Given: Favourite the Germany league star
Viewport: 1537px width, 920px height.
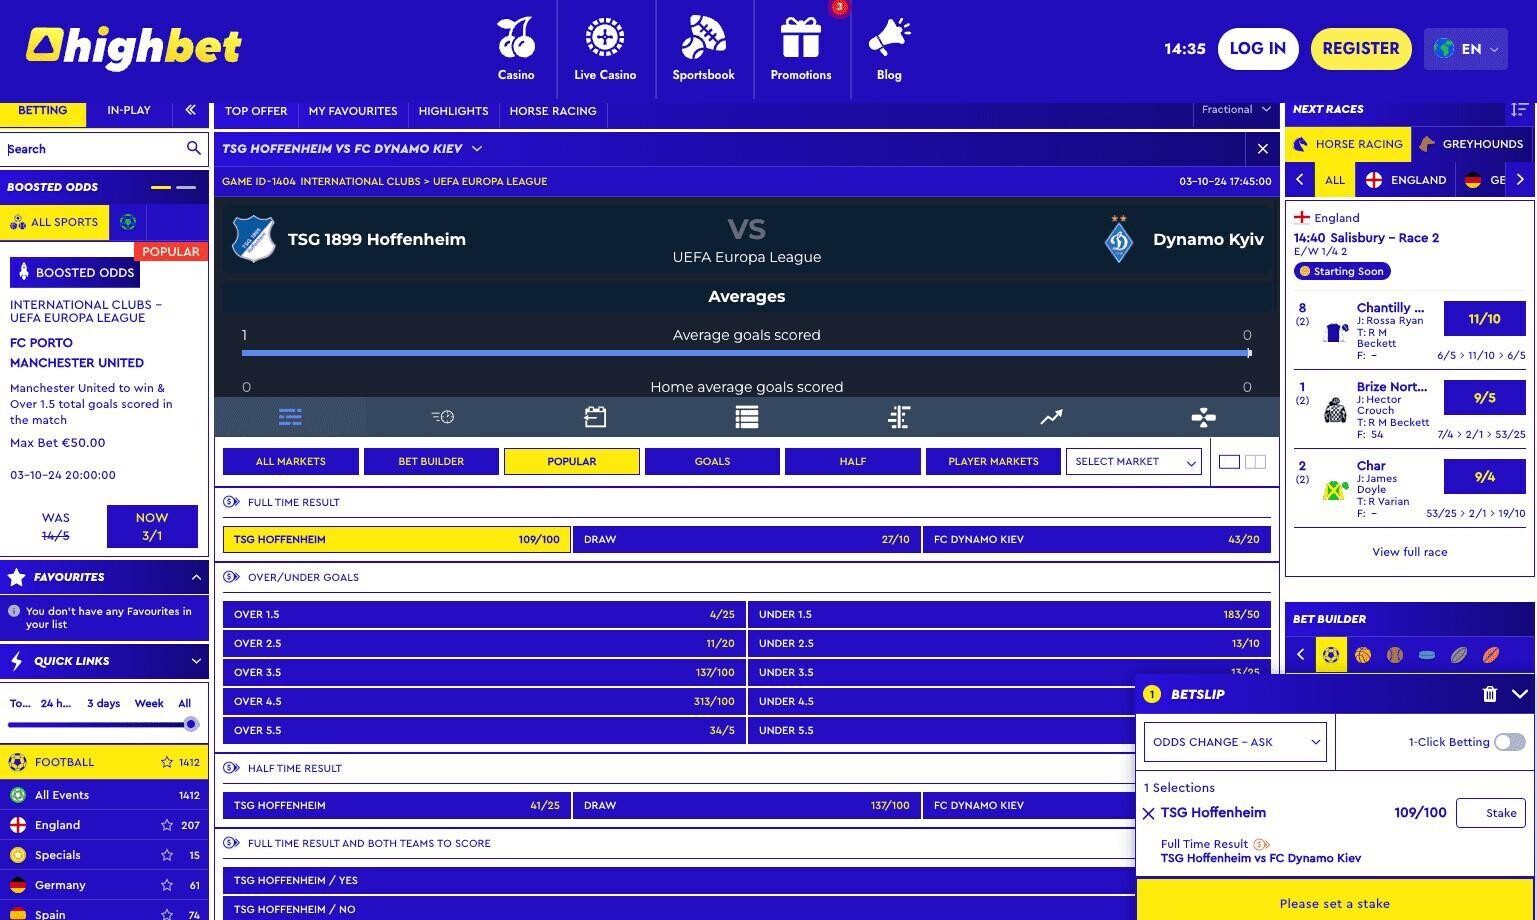Looking at the screenshot, I should (167, 885).
